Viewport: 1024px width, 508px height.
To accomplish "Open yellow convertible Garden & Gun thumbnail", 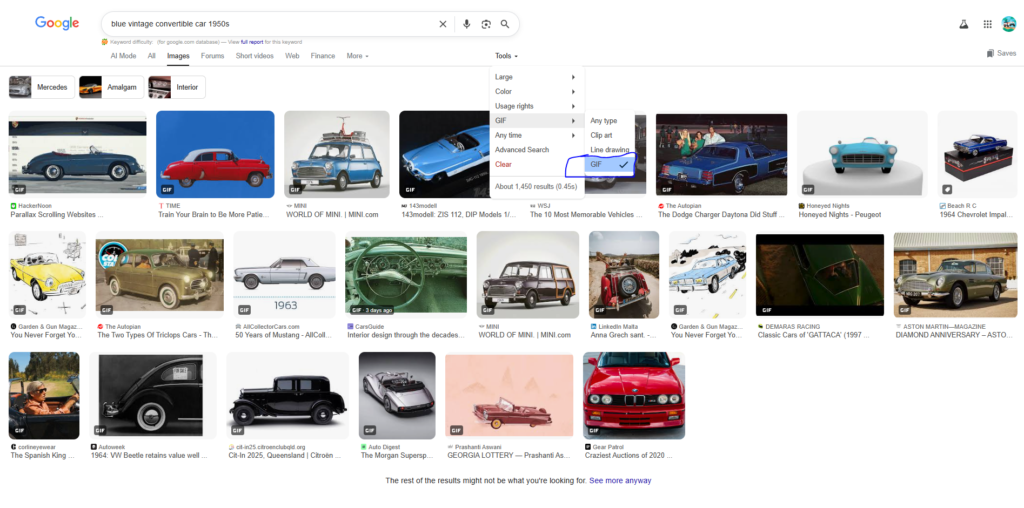I will pos(47,274).
